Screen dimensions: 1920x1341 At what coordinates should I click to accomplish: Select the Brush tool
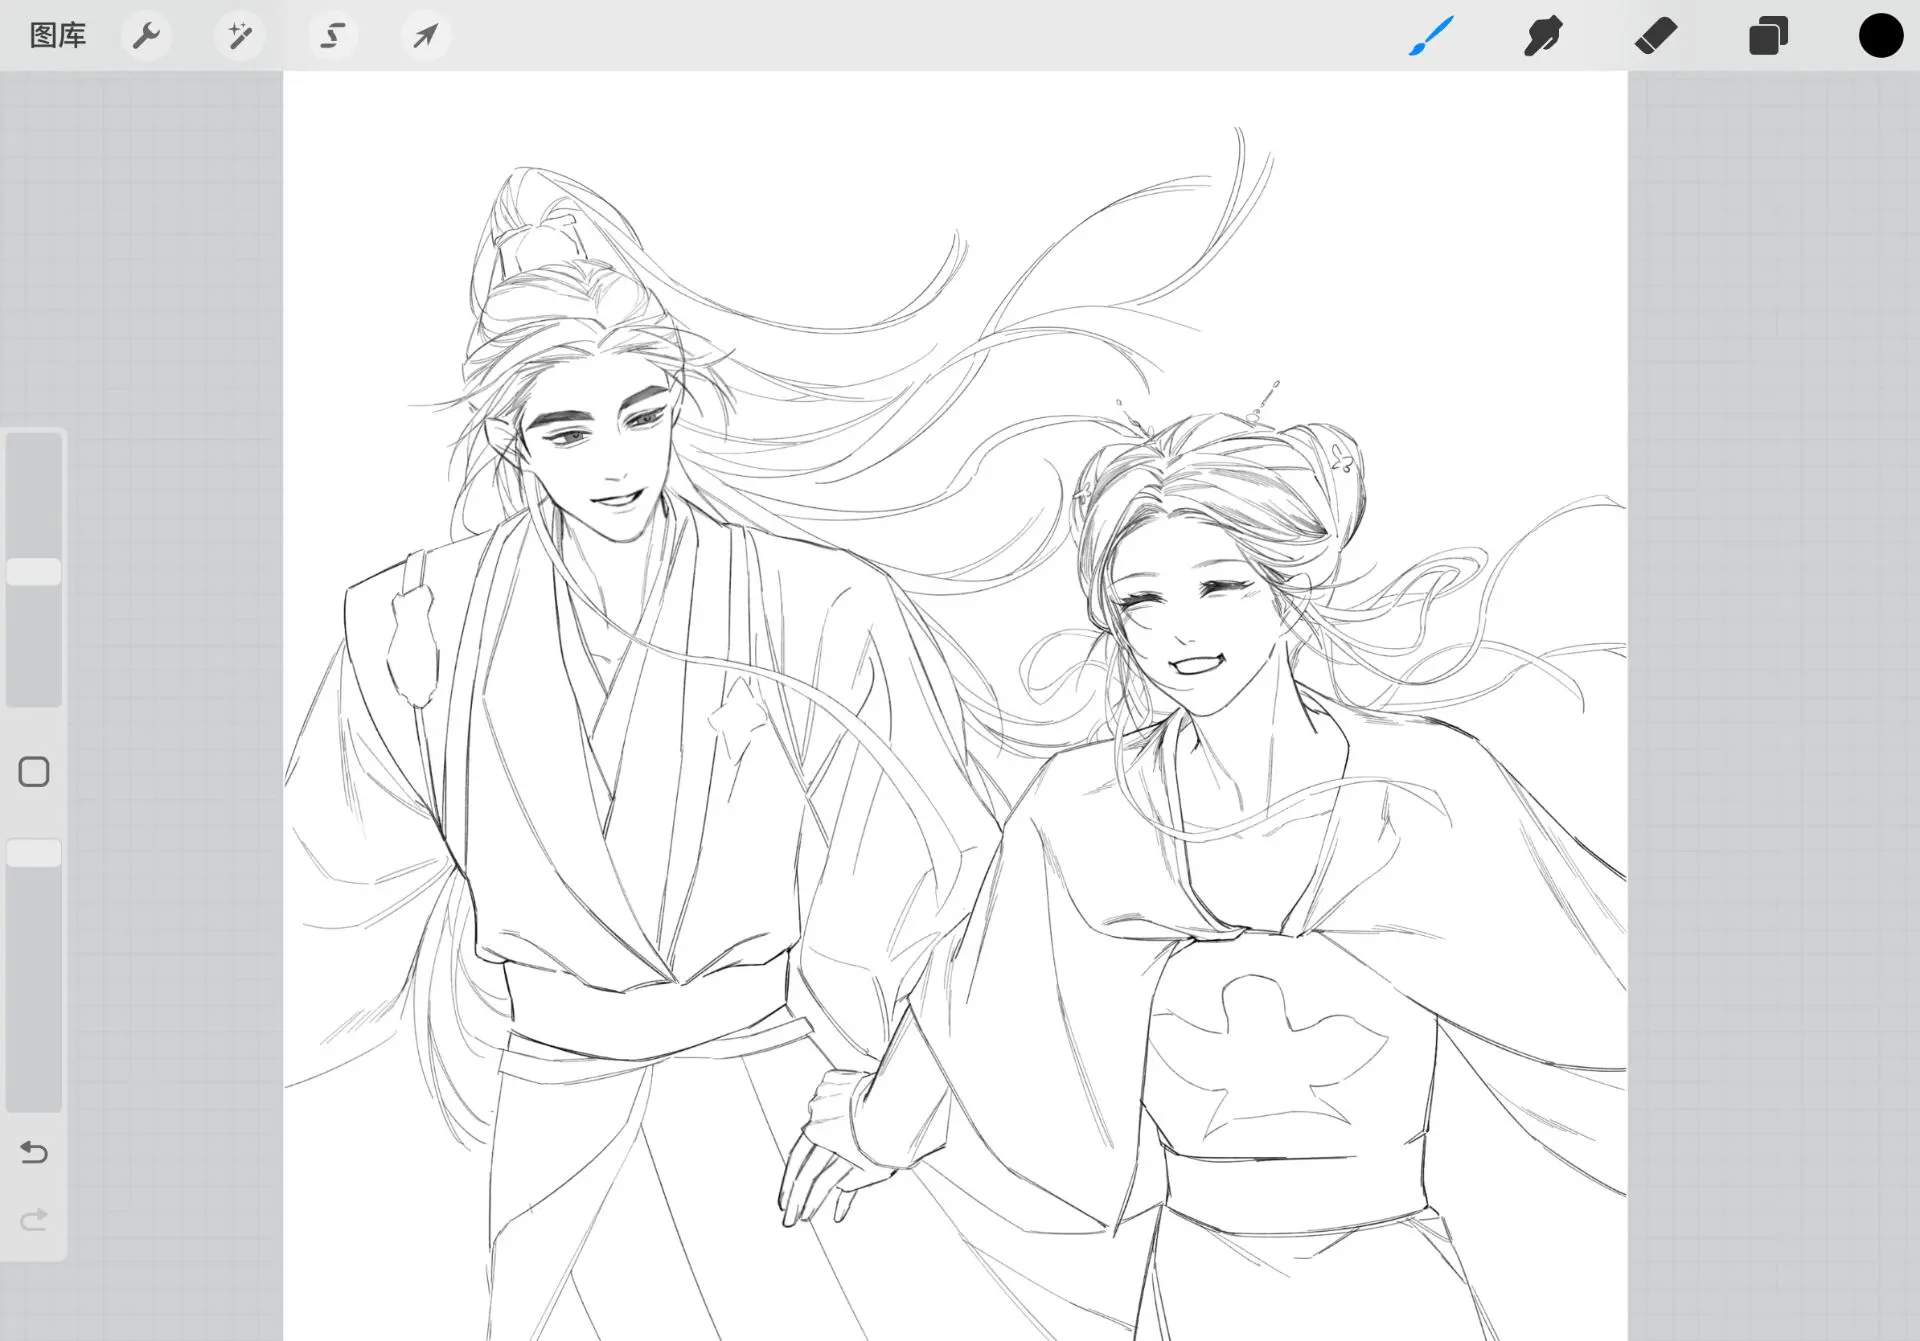[1431, 36]
